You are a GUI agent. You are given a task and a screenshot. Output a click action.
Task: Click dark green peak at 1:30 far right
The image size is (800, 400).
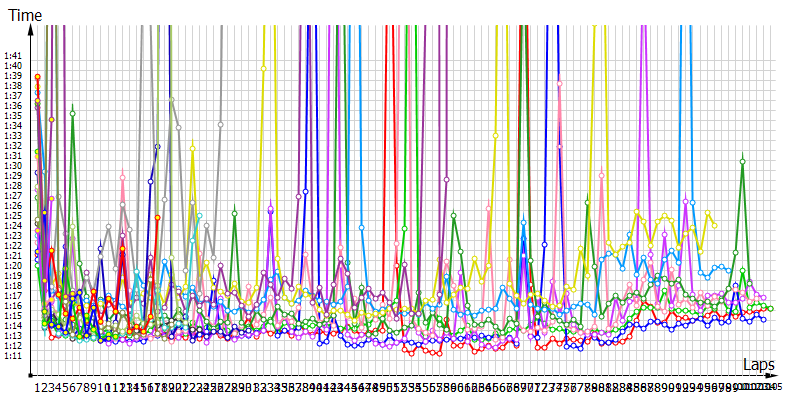(x=742, y=160)
